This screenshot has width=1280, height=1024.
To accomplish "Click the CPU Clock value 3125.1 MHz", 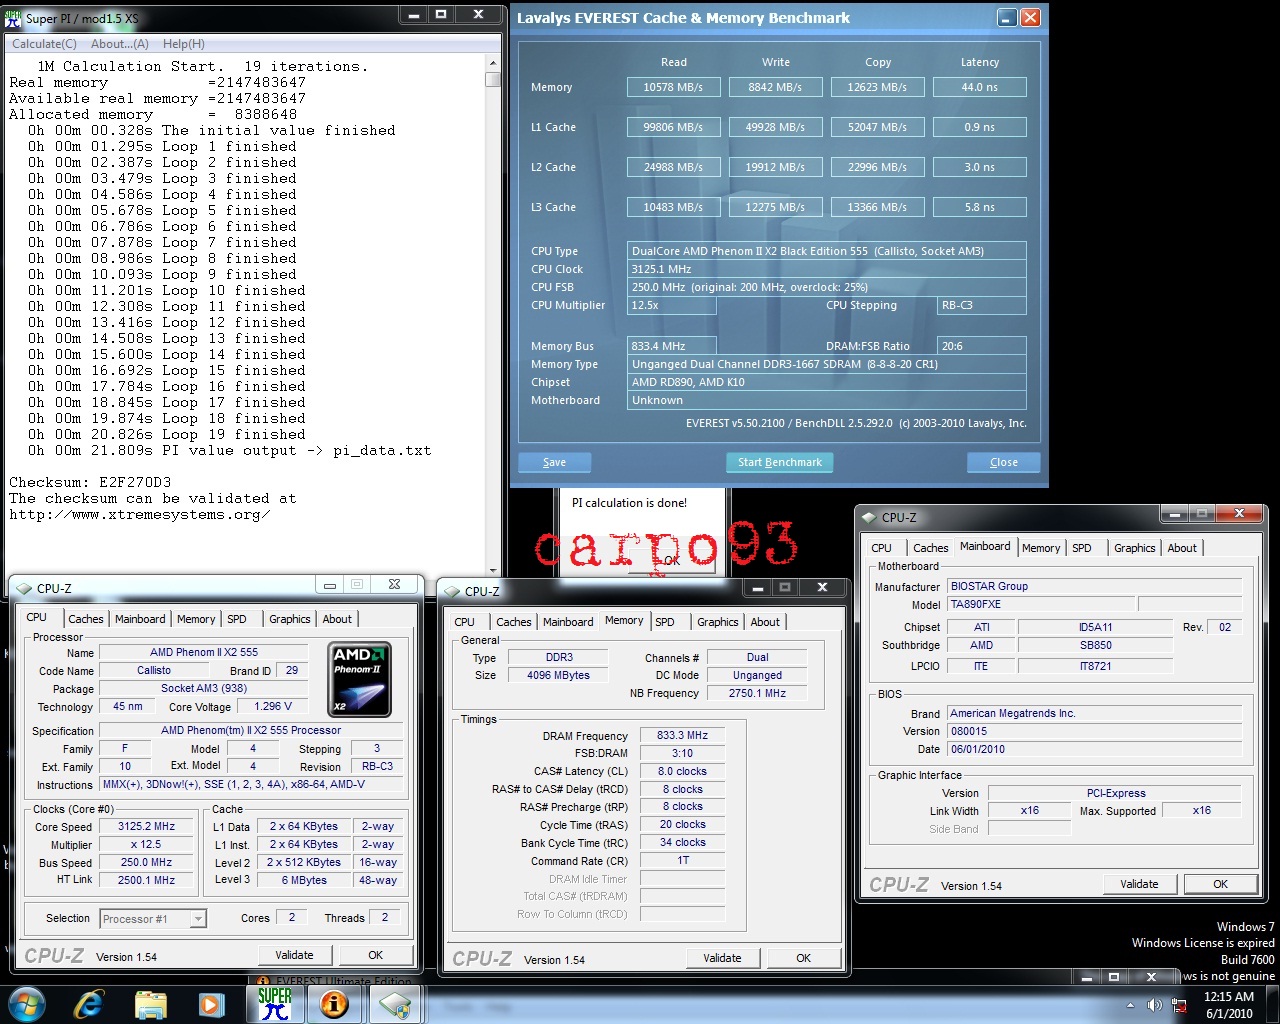I will (x=827, y=269).
